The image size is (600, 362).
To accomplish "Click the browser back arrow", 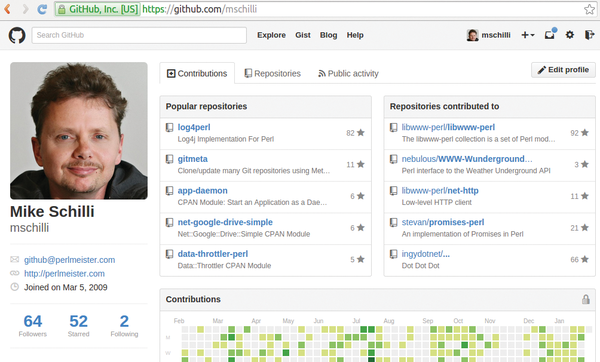I will [7, 9].
